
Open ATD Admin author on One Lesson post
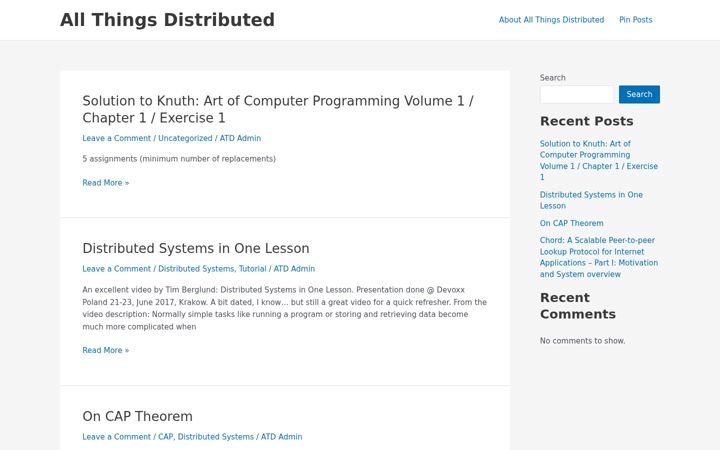pos(294,269)
